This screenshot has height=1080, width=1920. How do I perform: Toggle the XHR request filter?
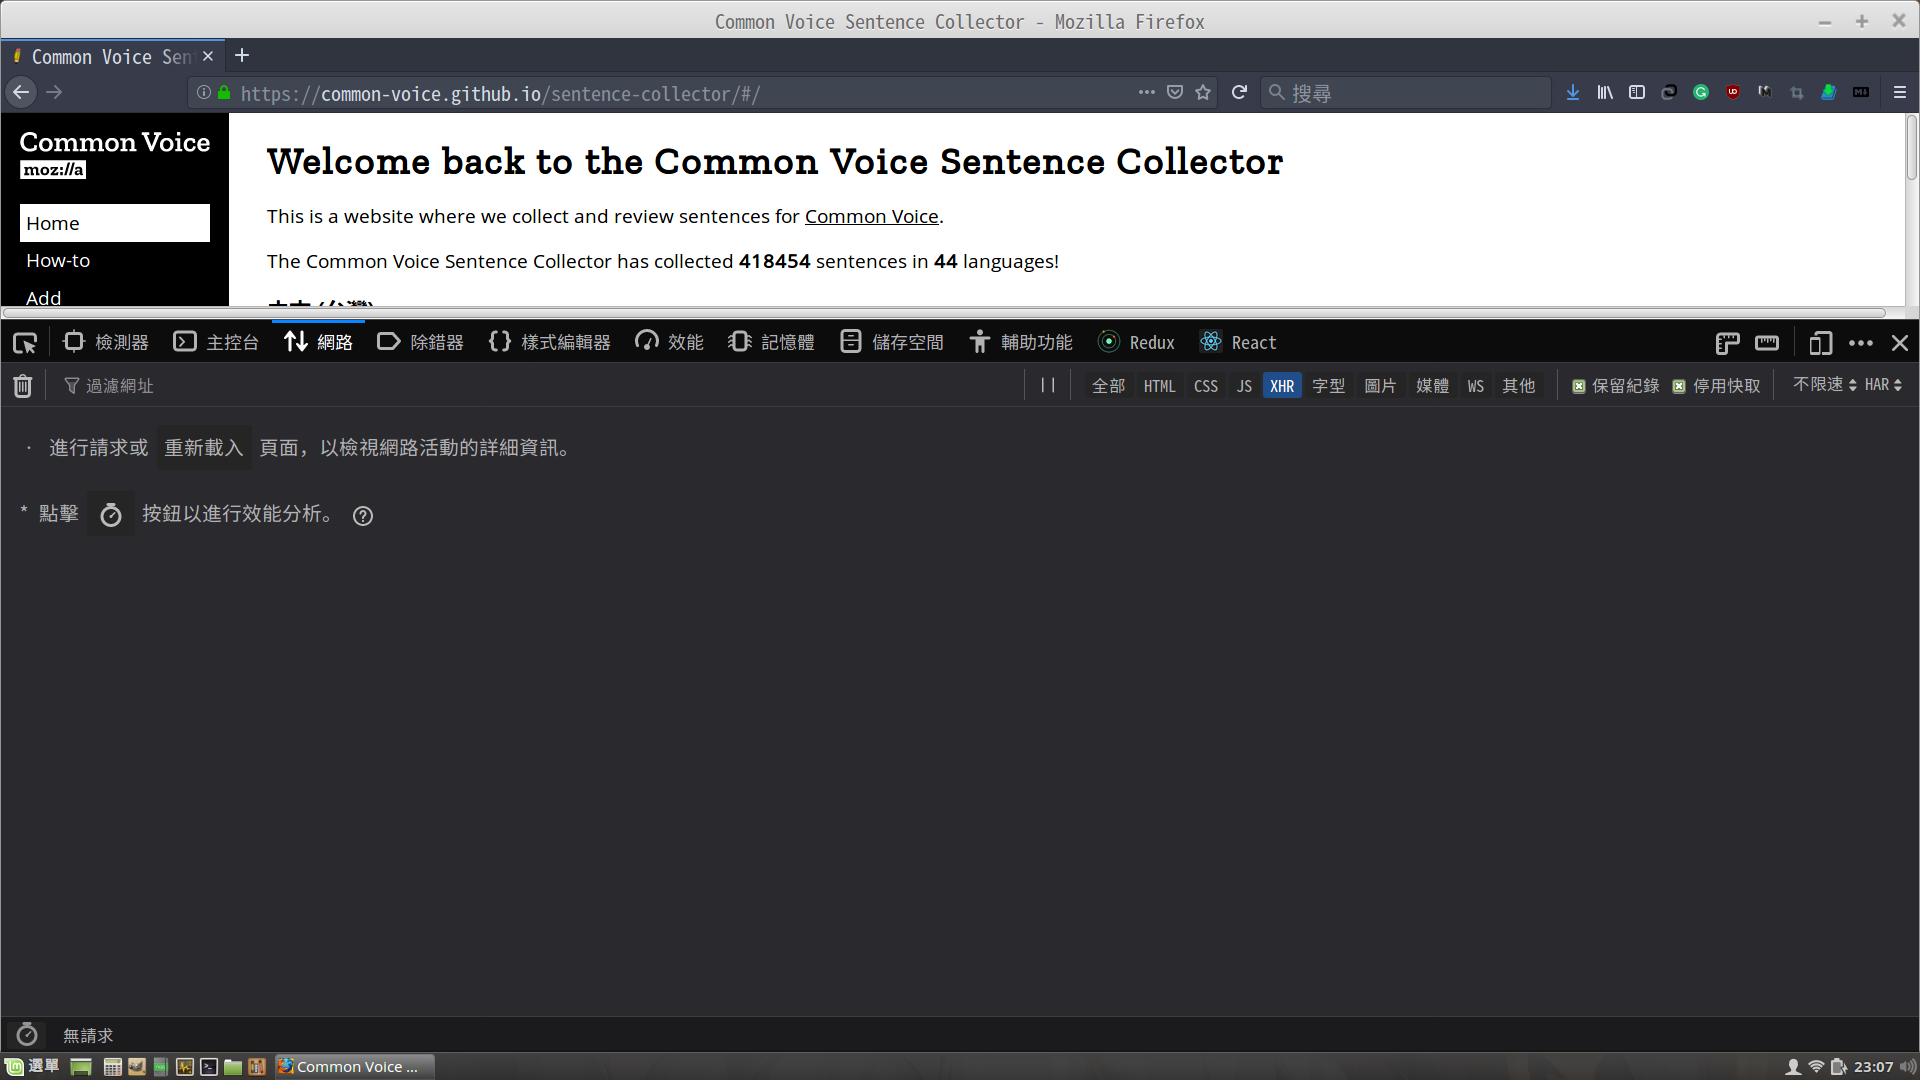click(1282, 386)
